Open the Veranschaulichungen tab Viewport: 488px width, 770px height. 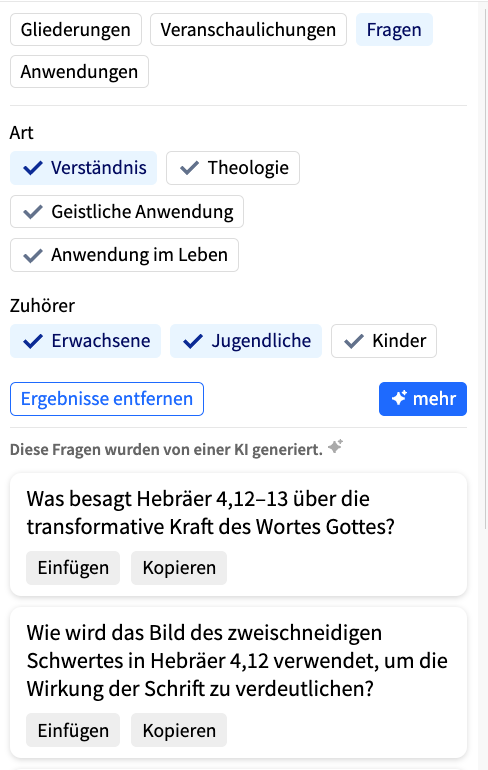pos(248,29)
